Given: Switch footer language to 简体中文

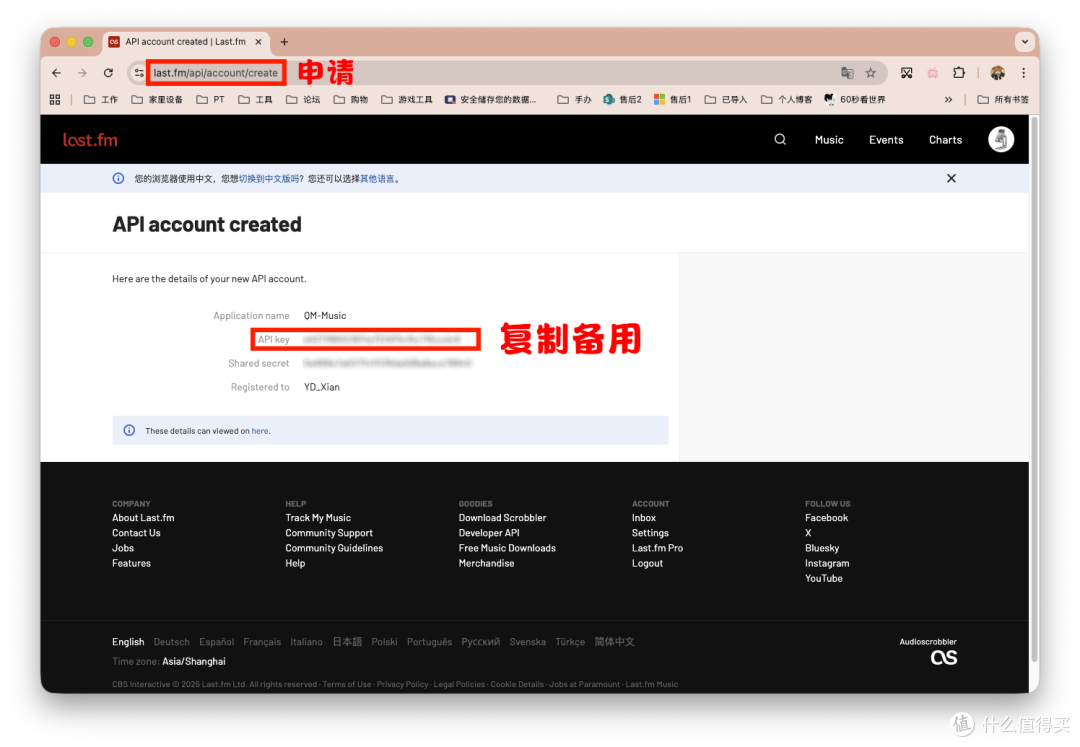Looking at the screenshot, I should [614, 641].
